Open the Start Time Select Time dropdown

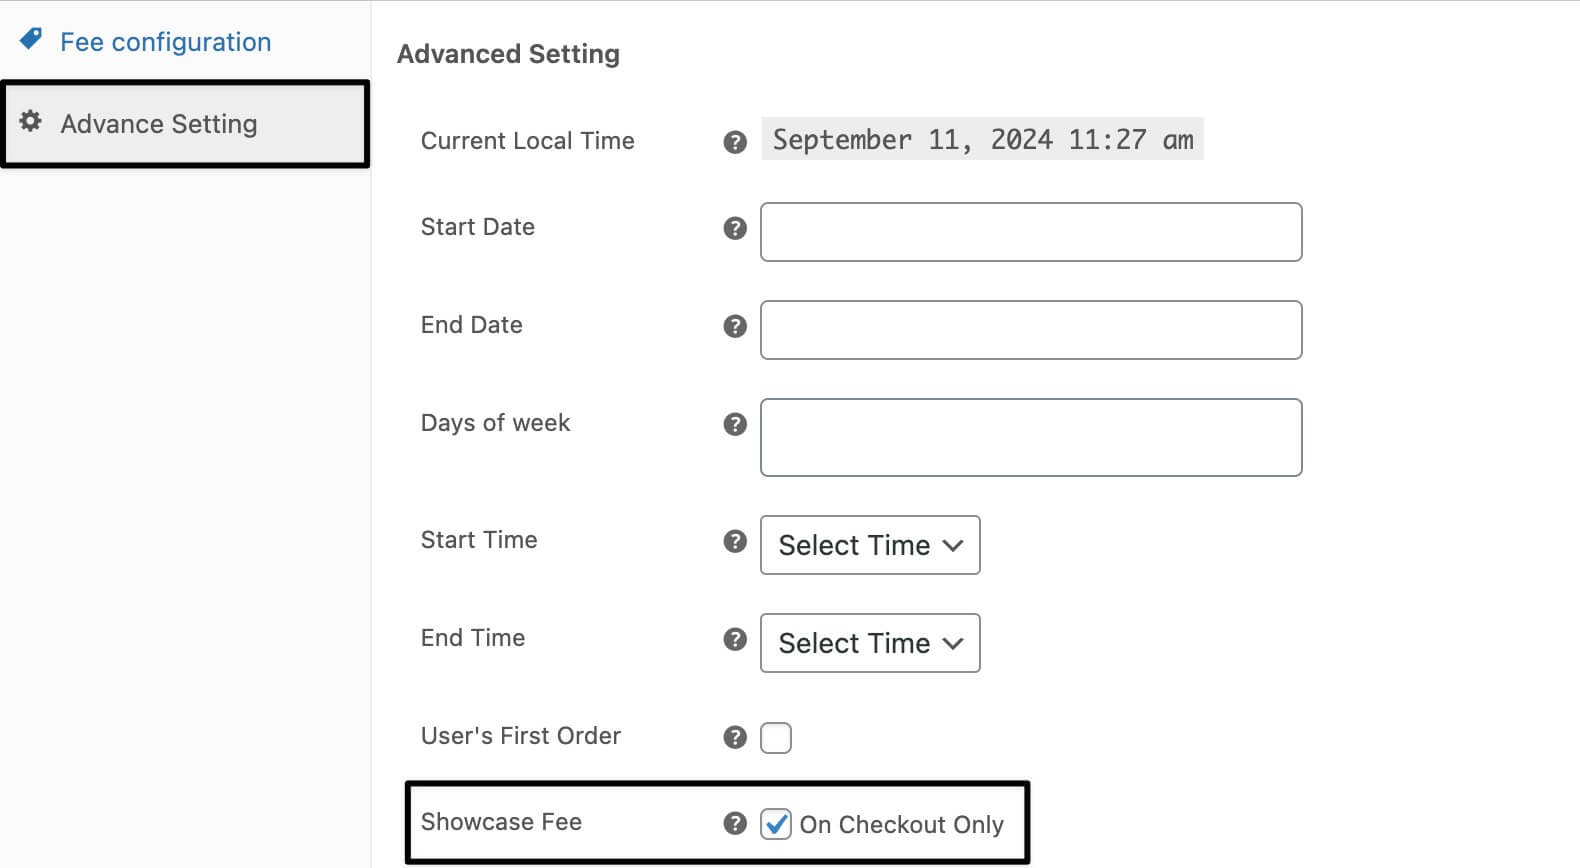(x=869, y=545)
